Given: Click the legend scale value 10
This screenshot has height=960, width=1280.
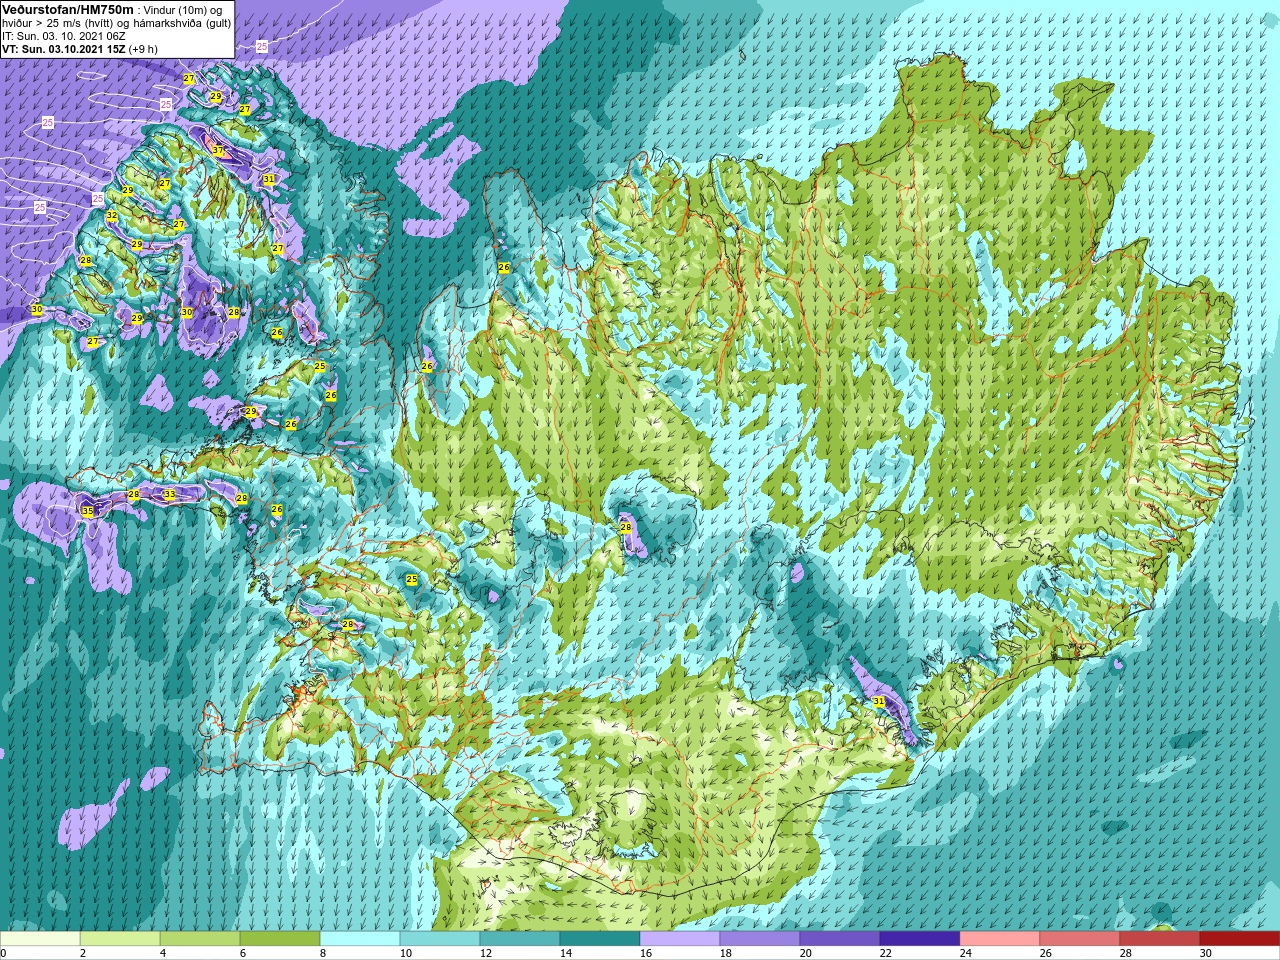Looking at the screenshot, I should [x=406, y=953].
